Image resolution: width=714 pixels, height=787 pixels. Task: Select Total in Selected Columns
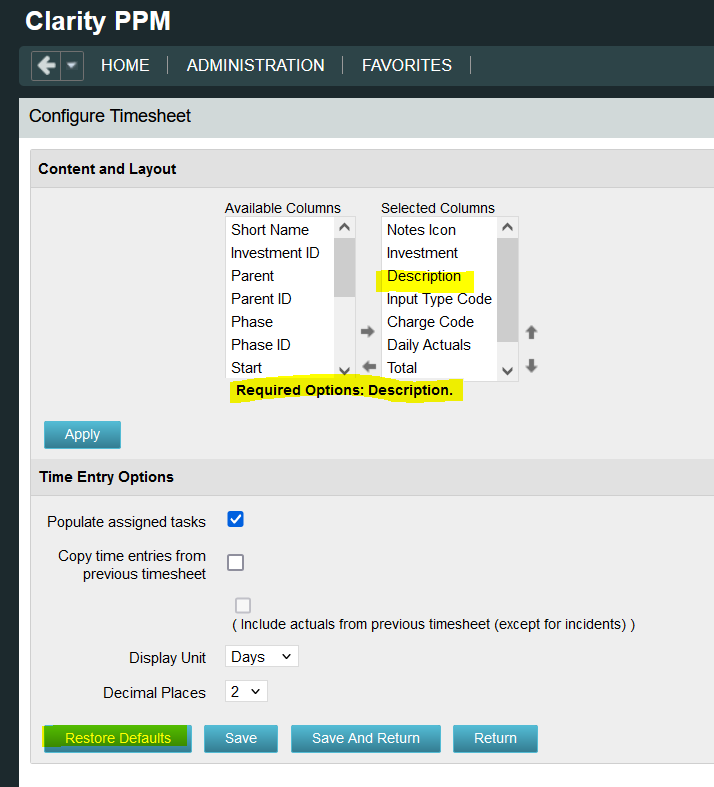(439, 368)
